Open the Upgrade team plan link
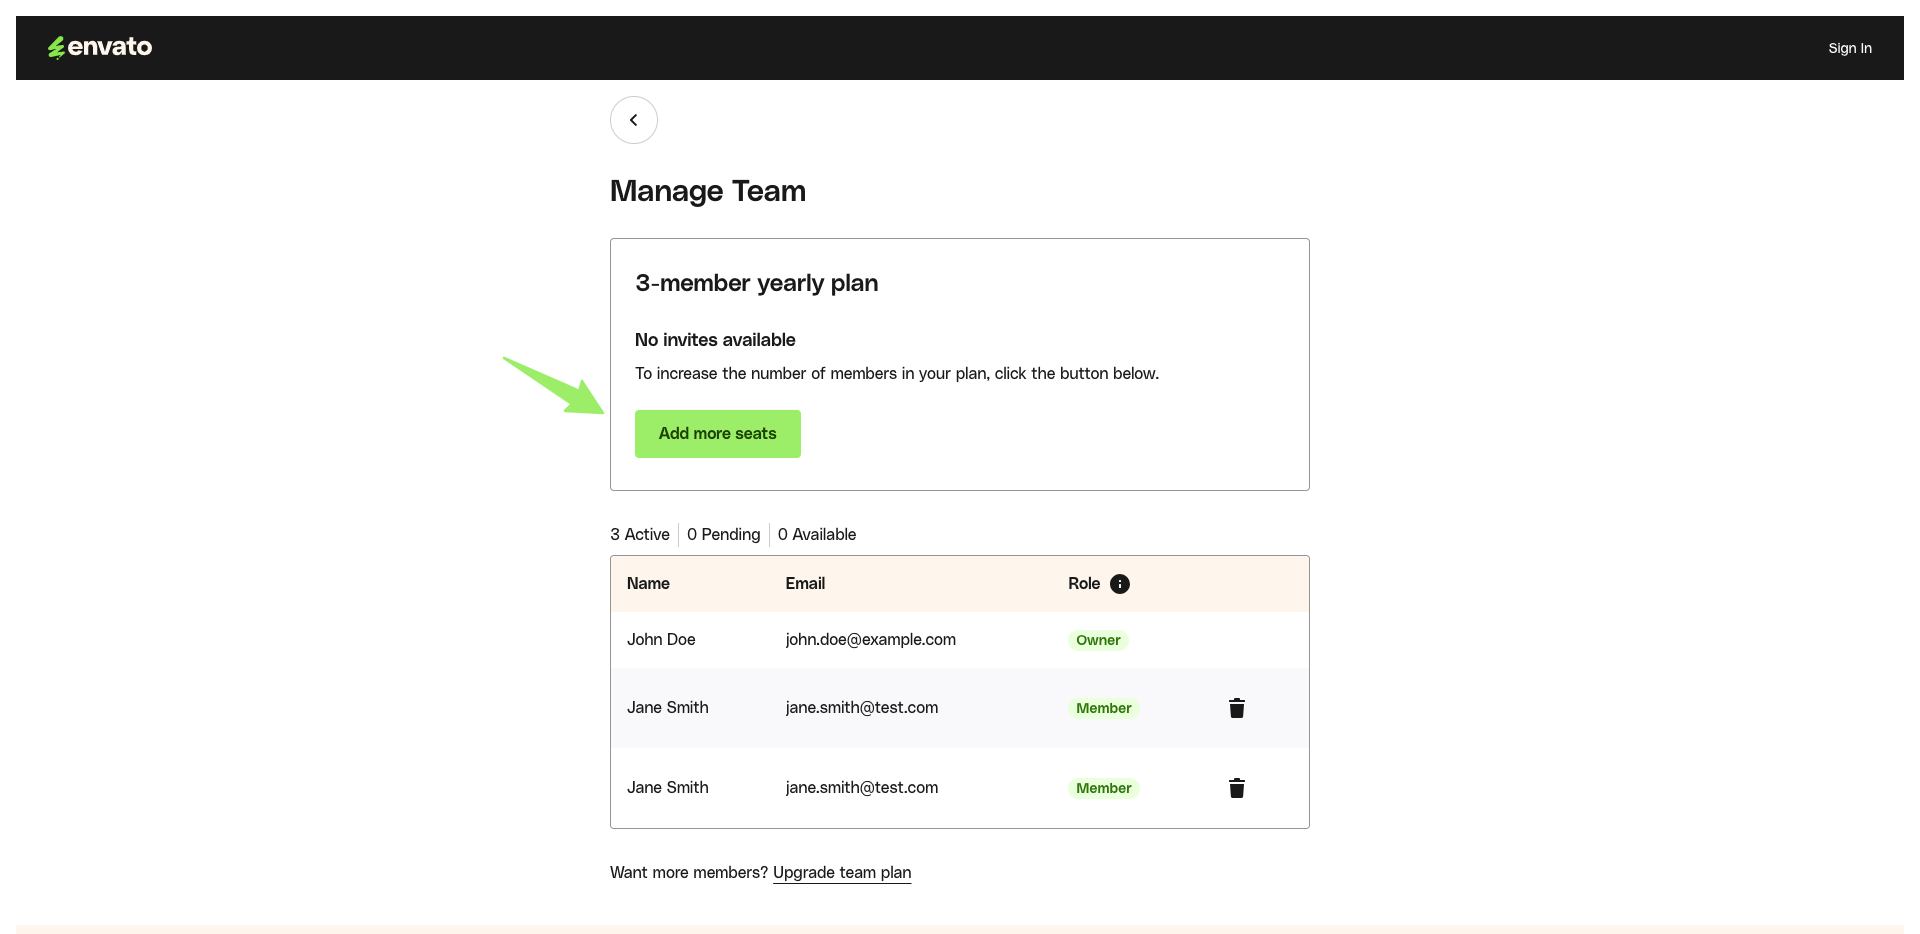1920x934 pixels. coord(841,872)
